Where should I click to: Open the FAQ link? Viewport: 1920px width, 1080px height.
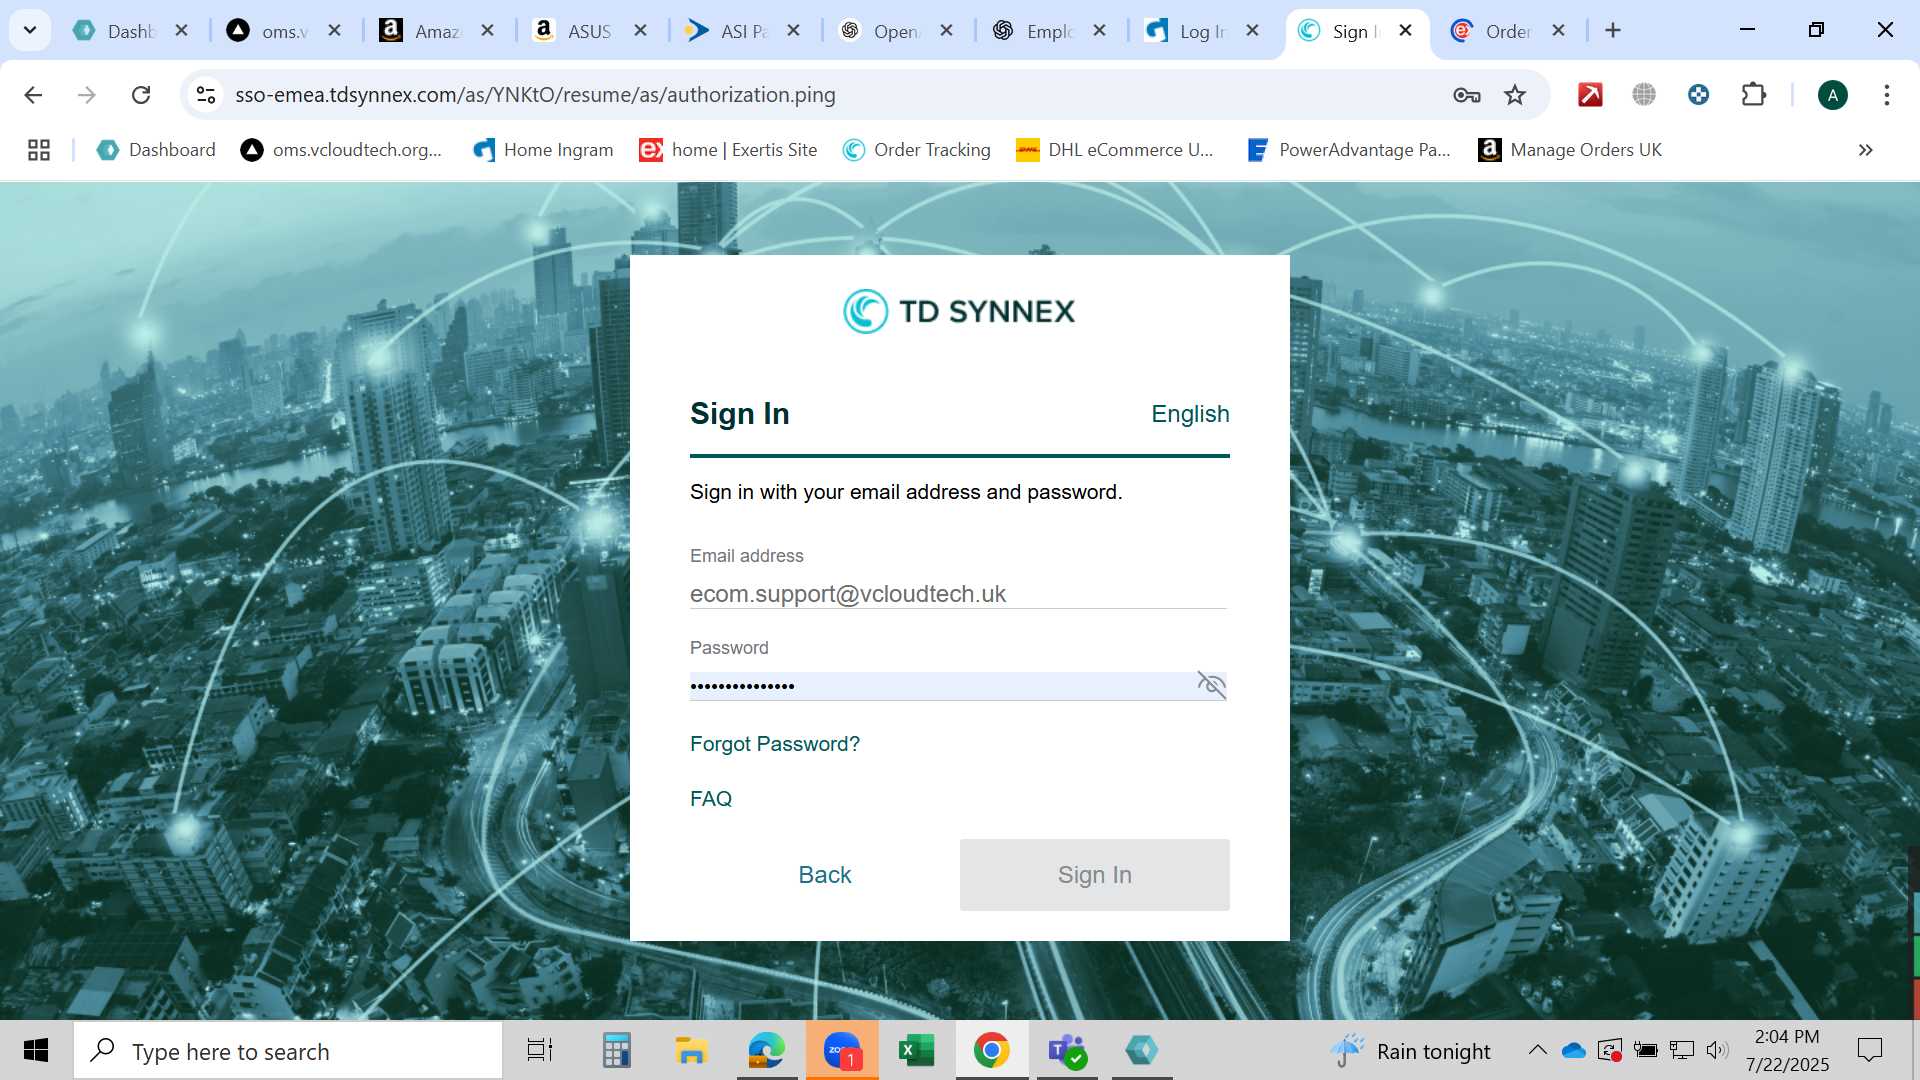[x=711, y=799]
